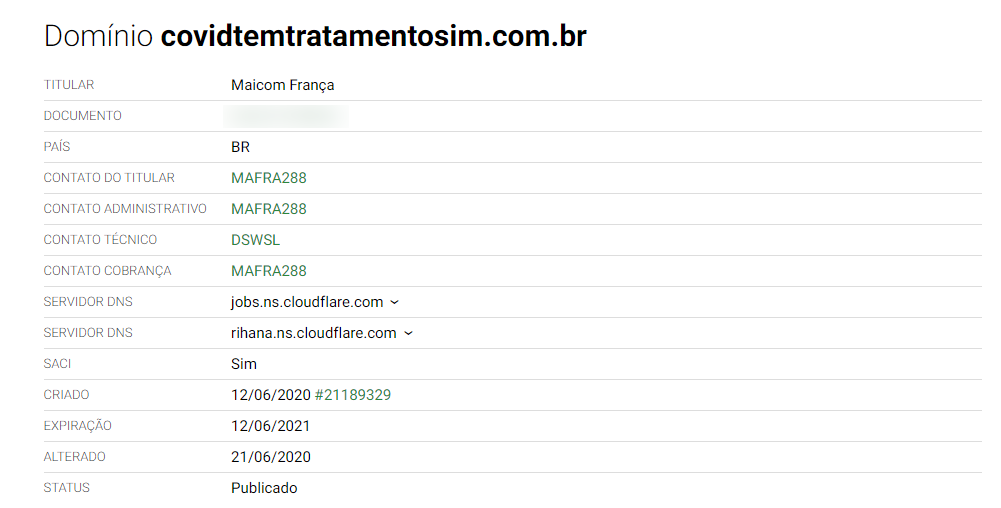Click the domain title covidtemtratamentosim.com.br
This screenshot has height=508, width=1001.
pyautogui.click(x=373, y=36)
